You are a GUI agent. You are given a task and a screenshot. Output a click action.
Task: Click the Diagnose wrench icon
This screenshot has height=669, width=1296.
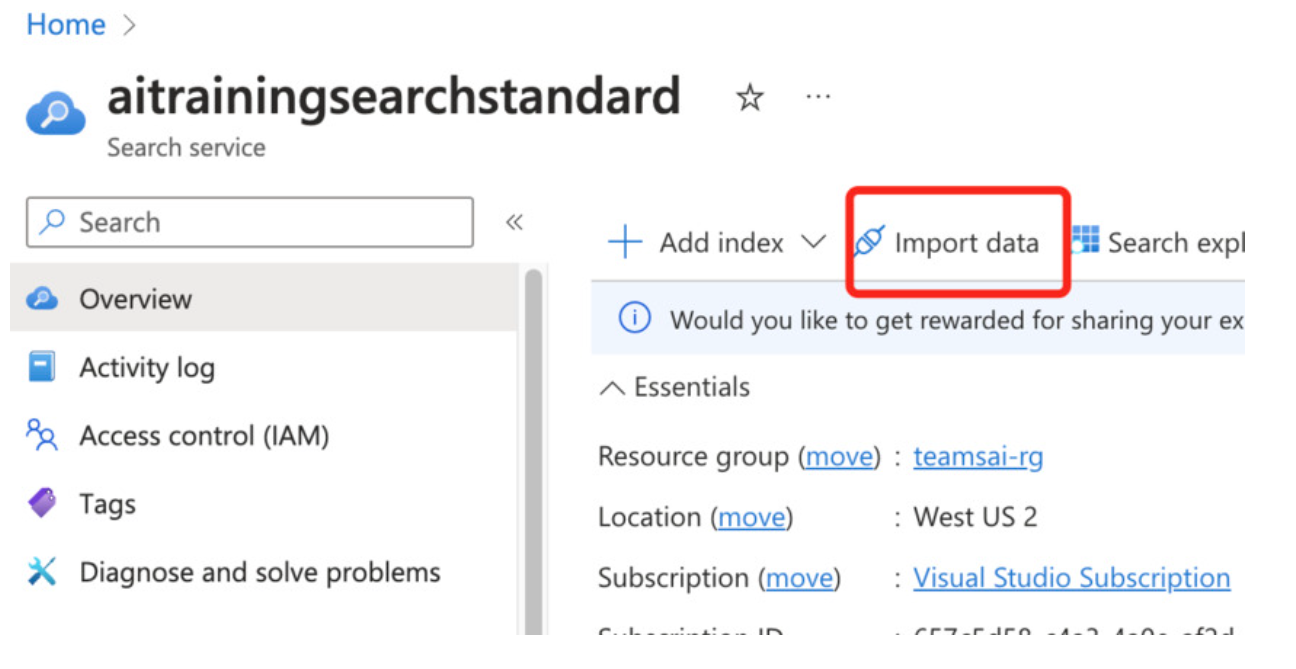[x=42, y=572]
